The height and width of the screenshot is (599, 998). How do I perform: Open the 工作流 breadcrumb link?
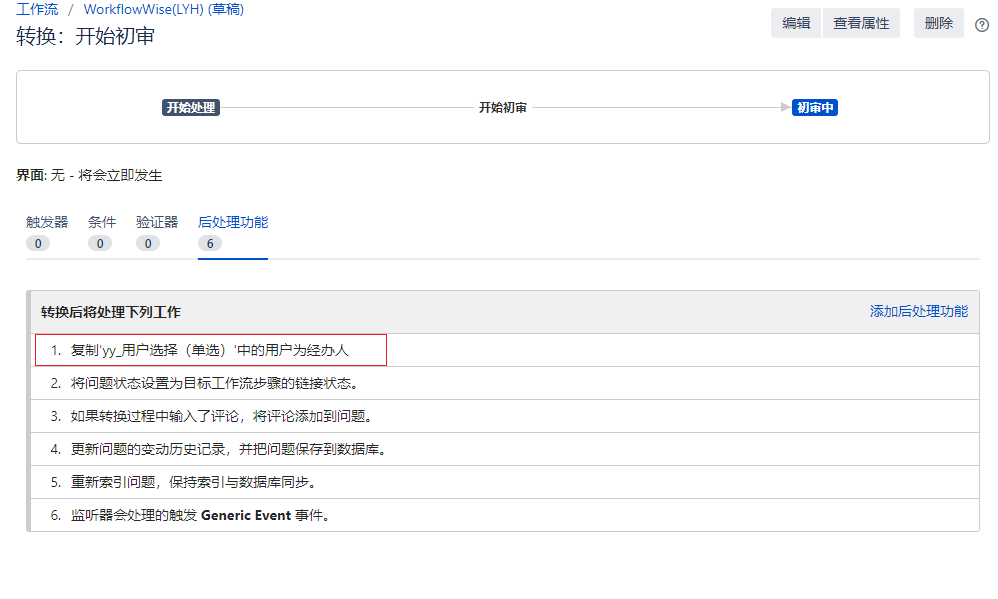coord(37,9)
